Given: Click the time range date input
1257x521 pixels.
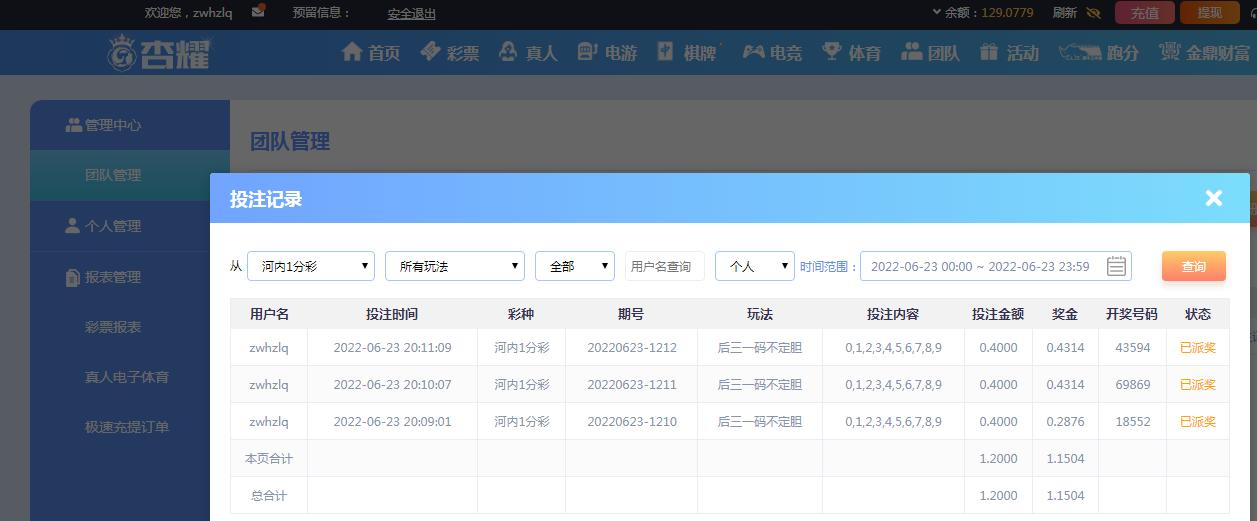Looking at the screenshot, I should tap(996, 266).
